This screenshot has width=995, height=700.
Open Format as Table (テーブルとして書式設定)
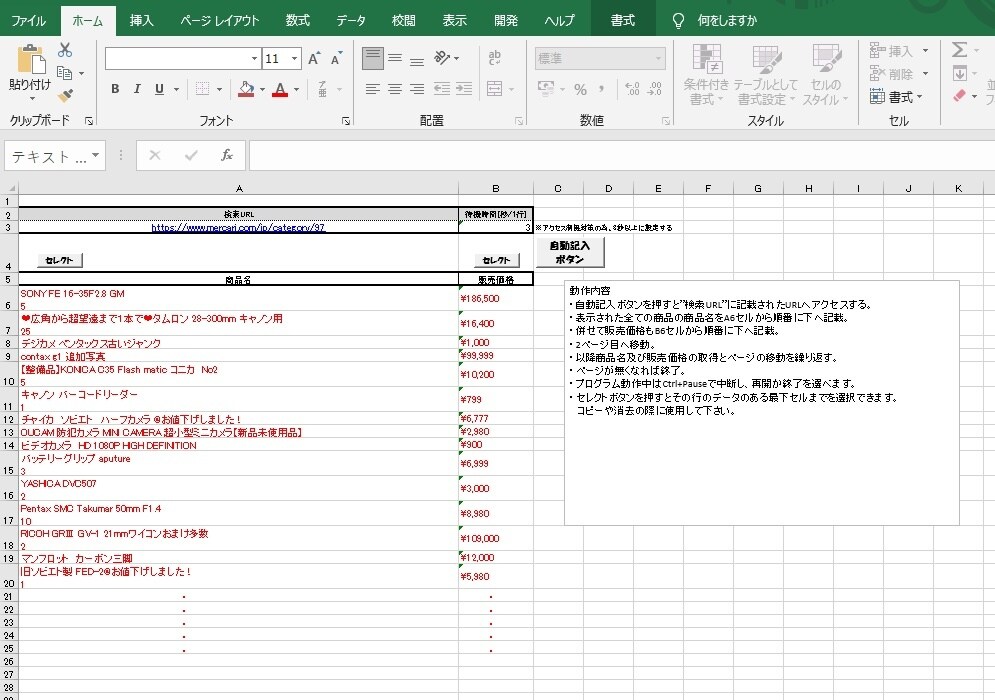[x=766, y=75]
